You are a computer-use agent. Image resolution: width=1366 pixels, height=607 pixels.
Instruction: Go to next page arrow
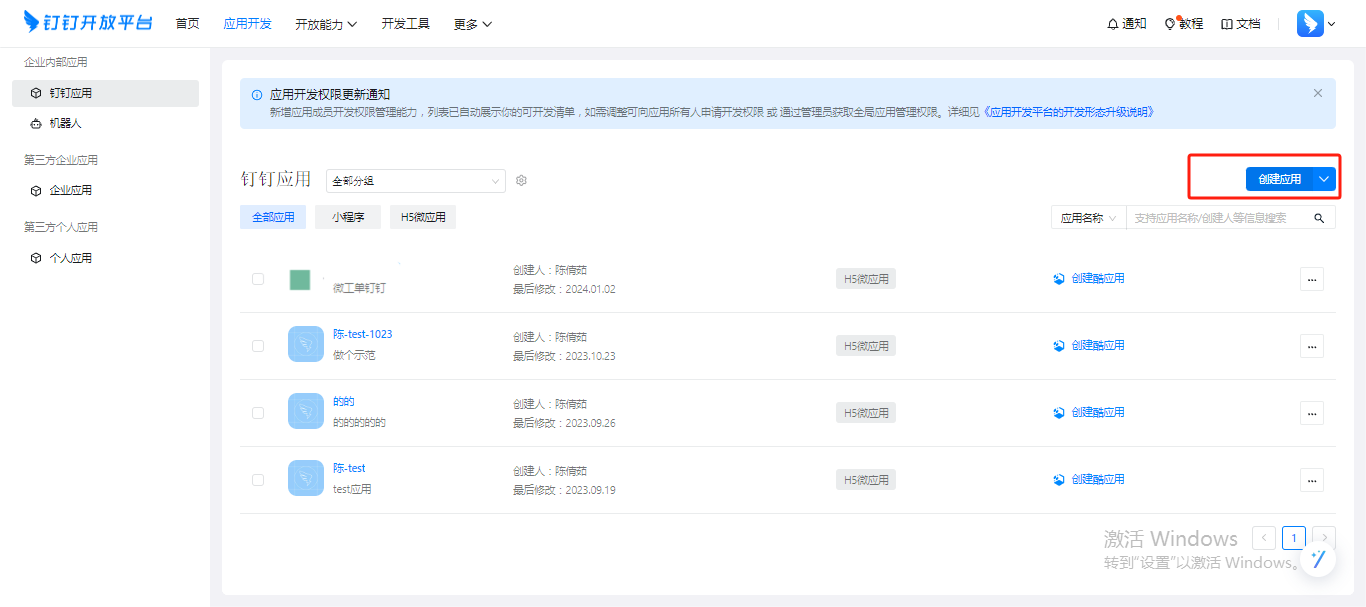coord(1324,538)
